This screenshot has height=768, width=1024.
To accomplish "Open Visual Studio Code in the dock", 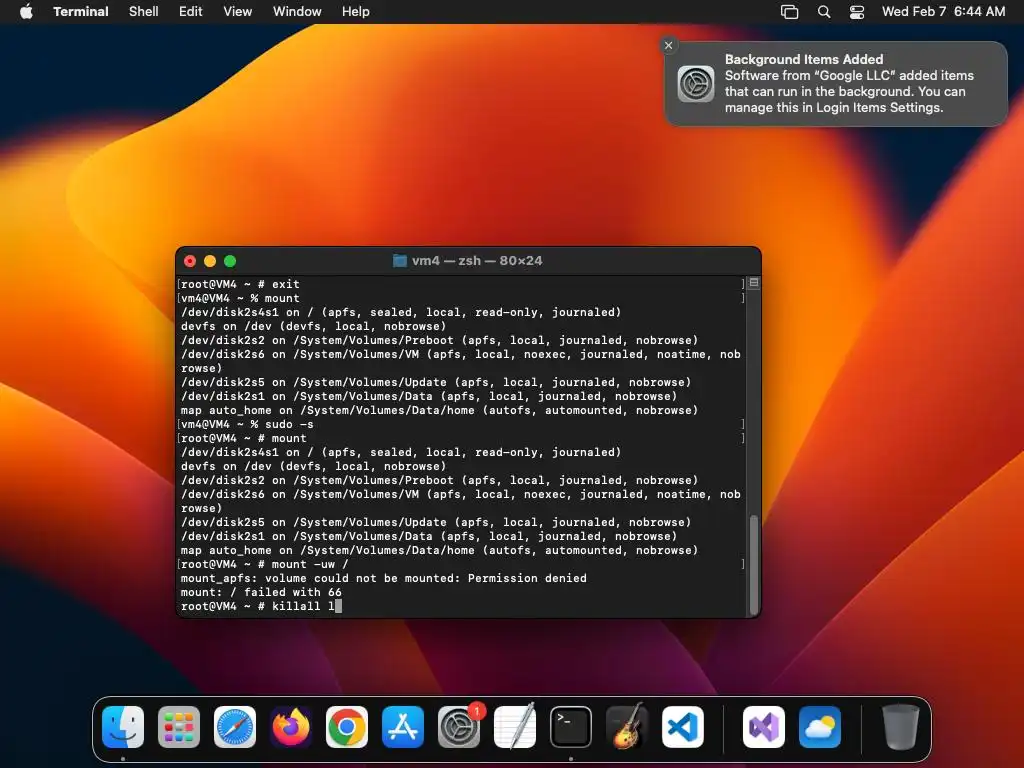I will pos(683,727).
